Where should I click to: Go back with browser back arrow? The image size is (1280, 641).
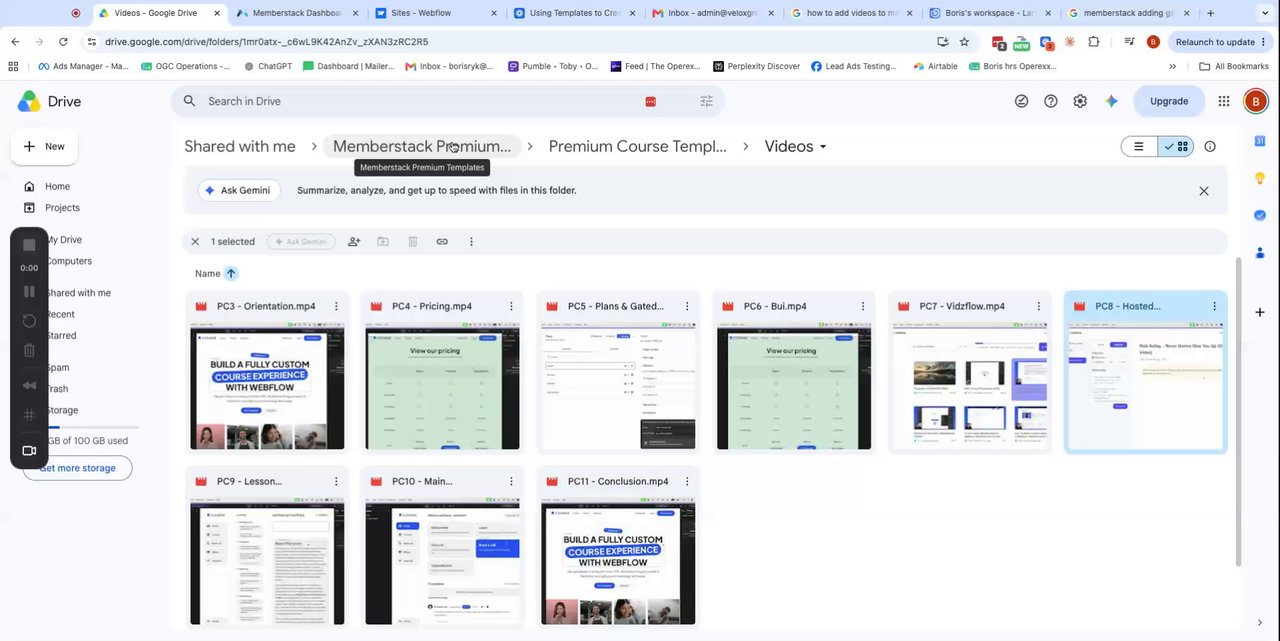click(x=15, y=42)
